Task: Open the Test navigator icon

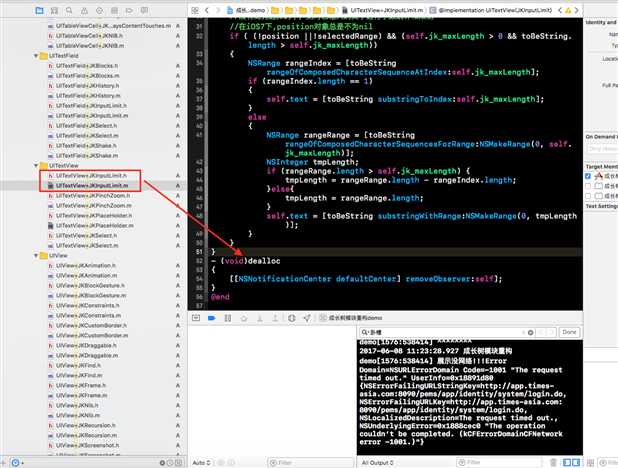Action: click(x=99, y=11)
